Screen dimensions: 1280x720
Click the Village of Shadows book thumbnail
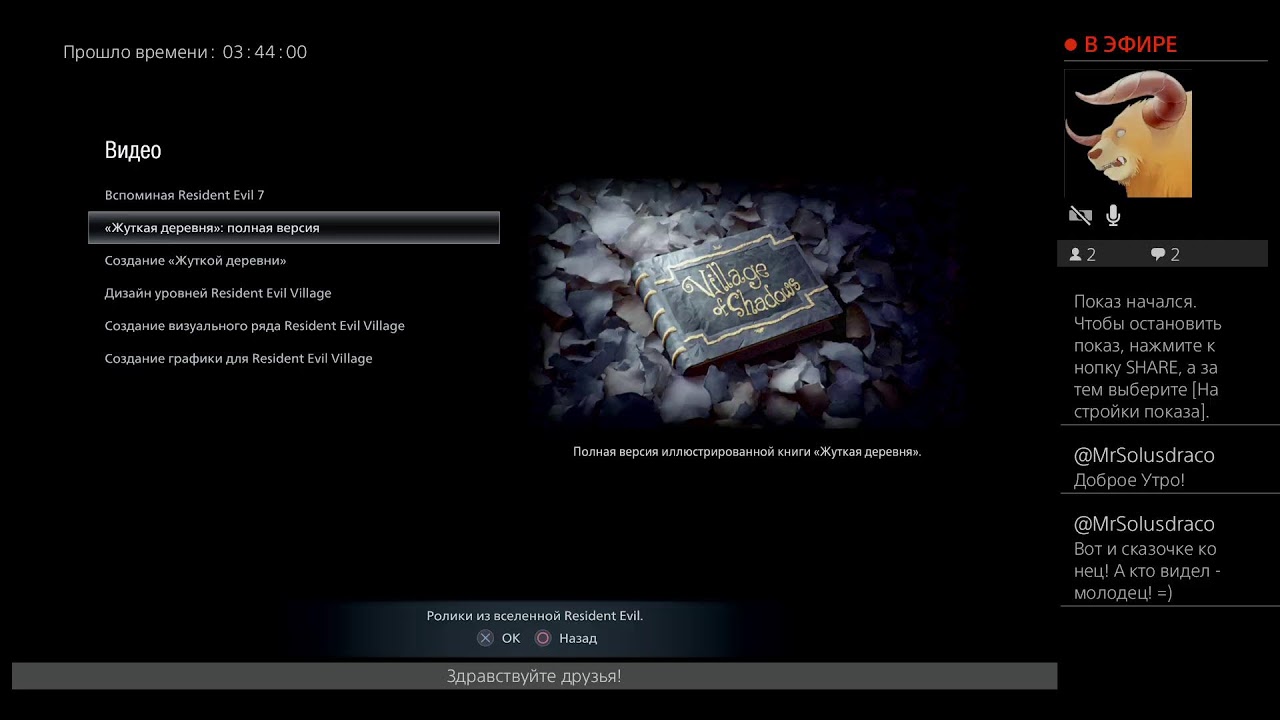747,304
